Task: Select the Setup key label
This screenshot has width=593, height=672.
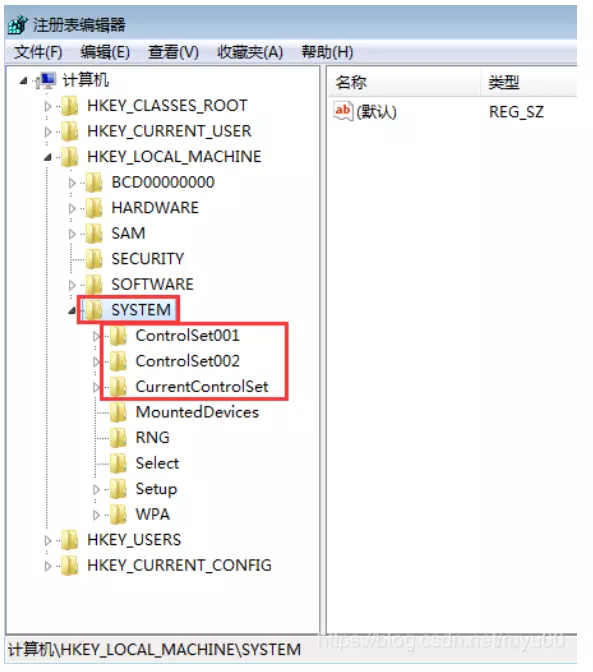Action: 156,489
